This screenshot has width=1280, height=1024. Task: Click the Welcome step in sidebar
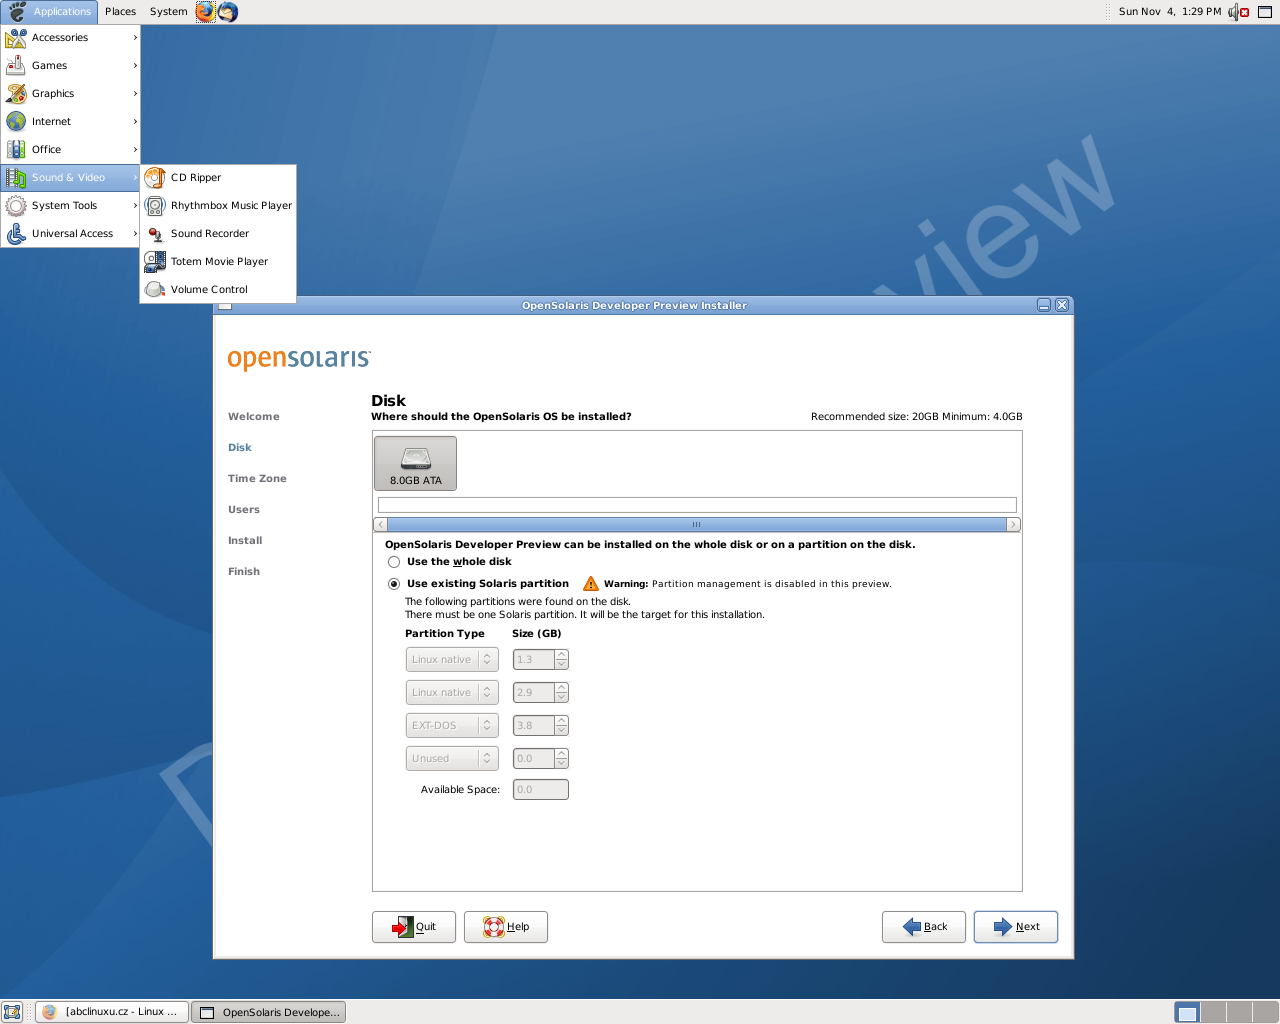pyautogui.click(x=254, y=417)
